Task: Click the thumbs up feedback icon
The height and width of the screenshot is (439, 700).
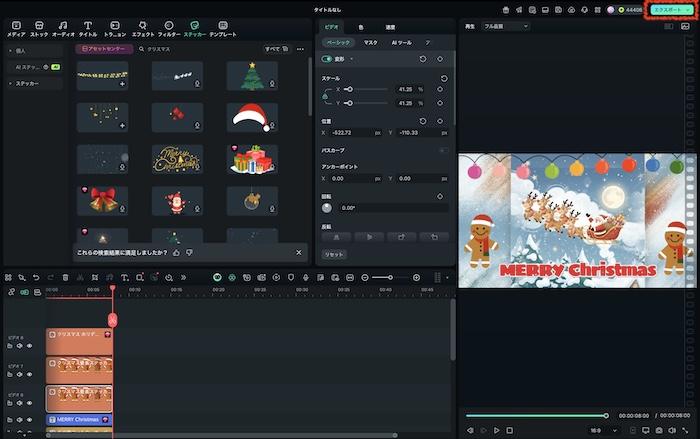Action: click(x=177, y=253)
